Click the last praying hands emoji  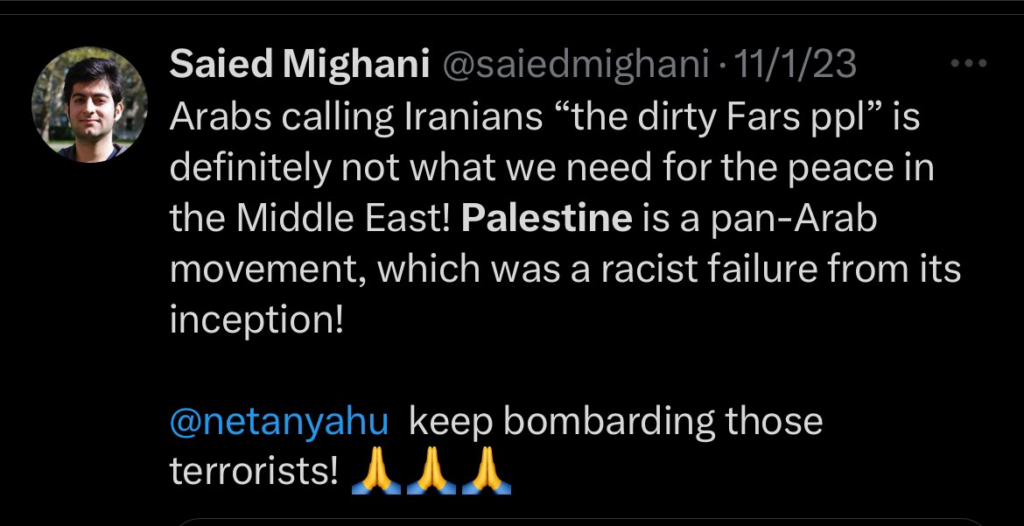pos(487,472)
